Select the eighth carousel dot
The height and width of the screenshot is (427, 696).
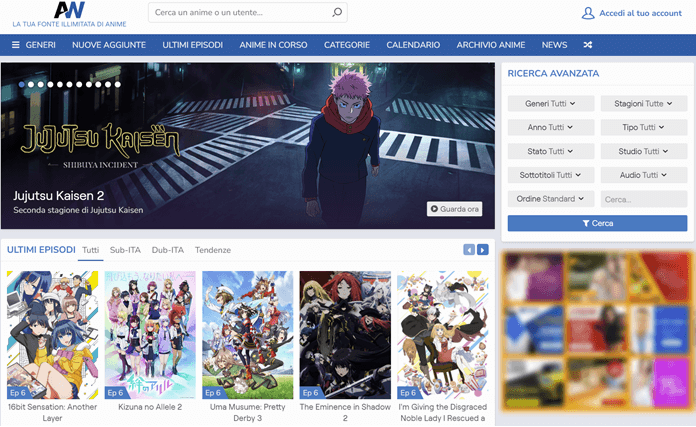(x=89, y=84)
